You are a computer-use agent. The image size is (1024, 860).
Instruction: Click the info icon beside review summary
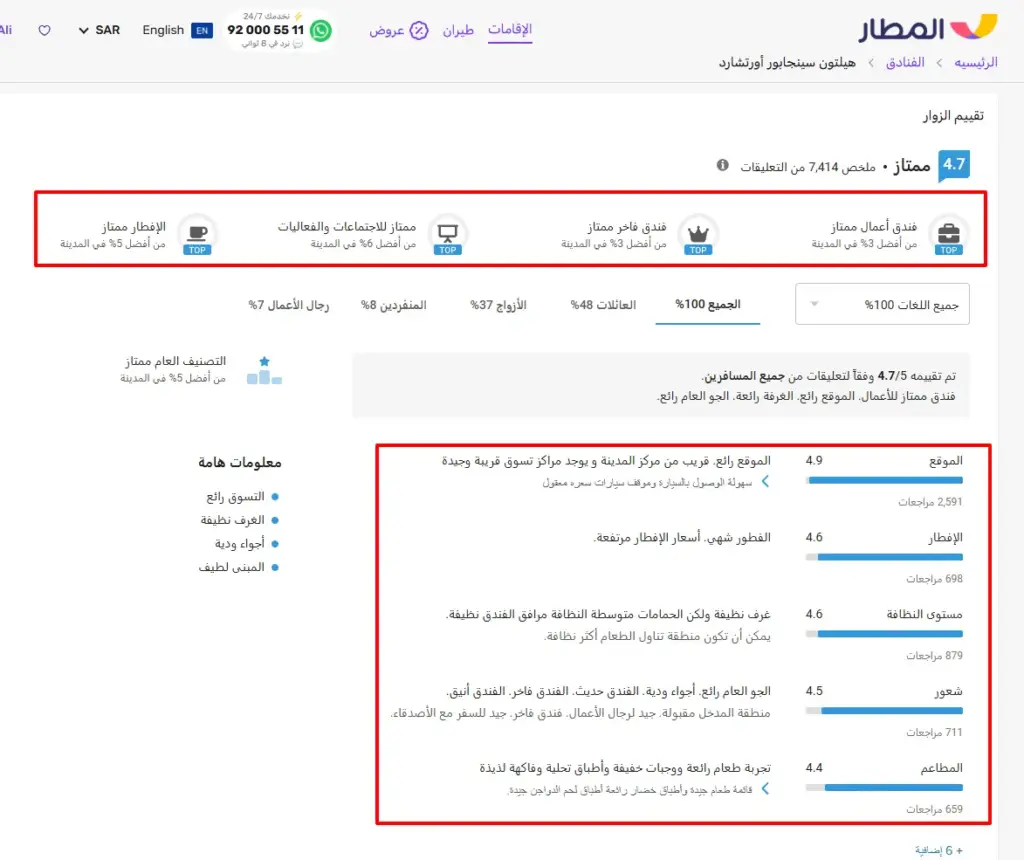click(x=722, y=165)
